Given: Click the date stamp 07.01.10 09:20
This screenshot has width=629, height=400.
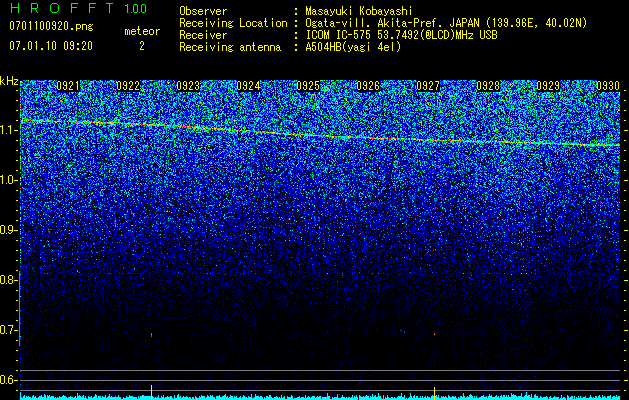Looking at the screenshot, I should coord(51,46).
